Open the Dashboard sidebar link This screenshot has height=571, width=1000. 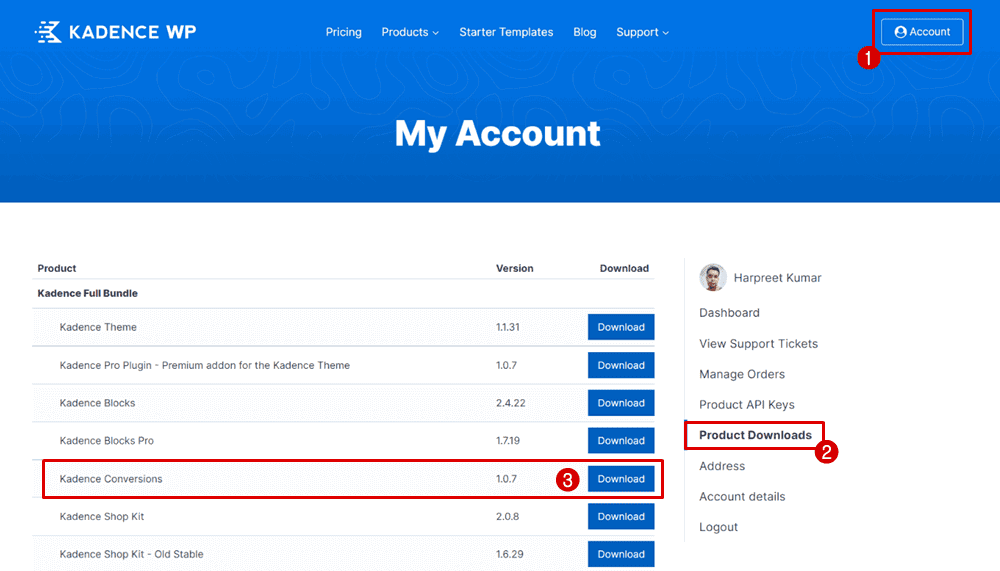pyautogui.click(x=729, y=313)
